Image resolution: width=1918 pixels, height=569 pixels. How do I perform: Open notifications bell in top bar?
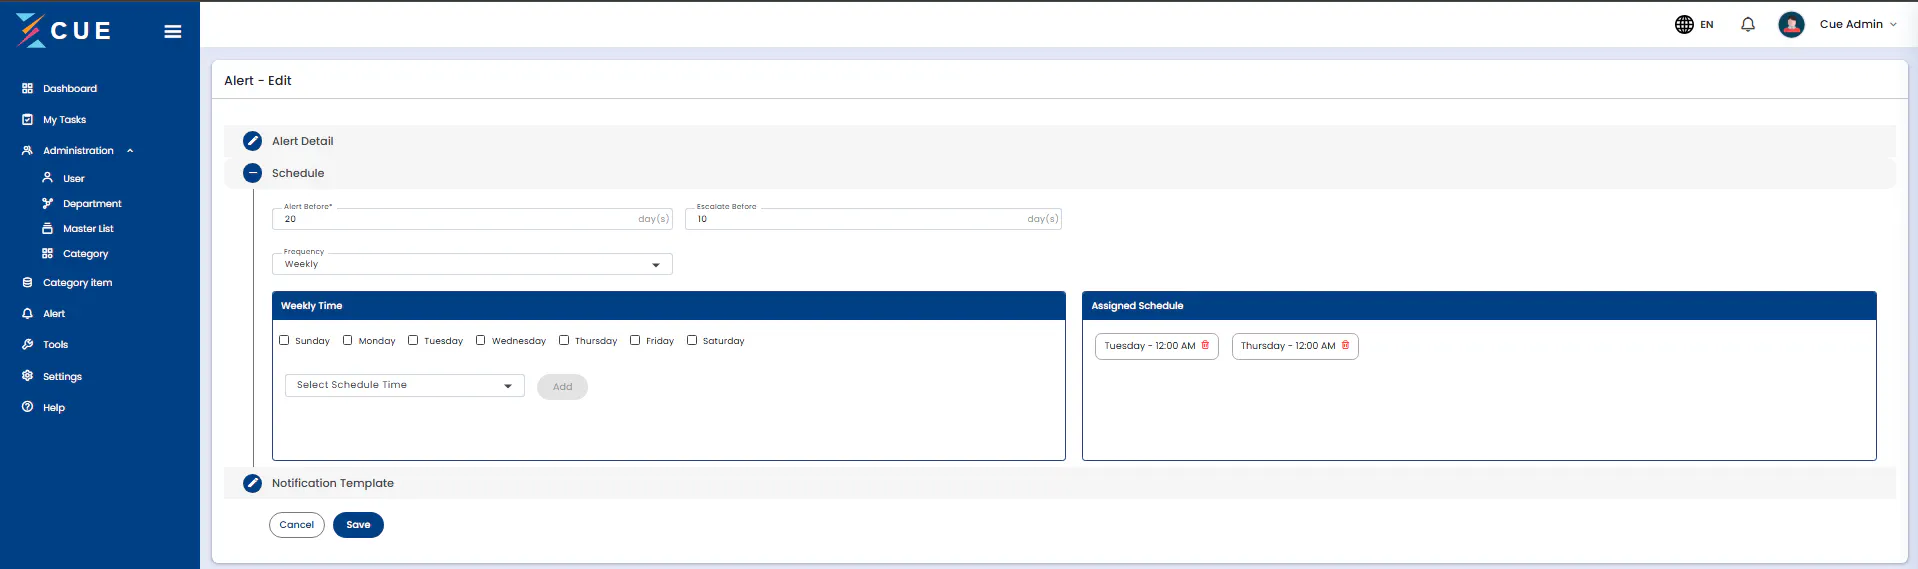click(1748, 24)
